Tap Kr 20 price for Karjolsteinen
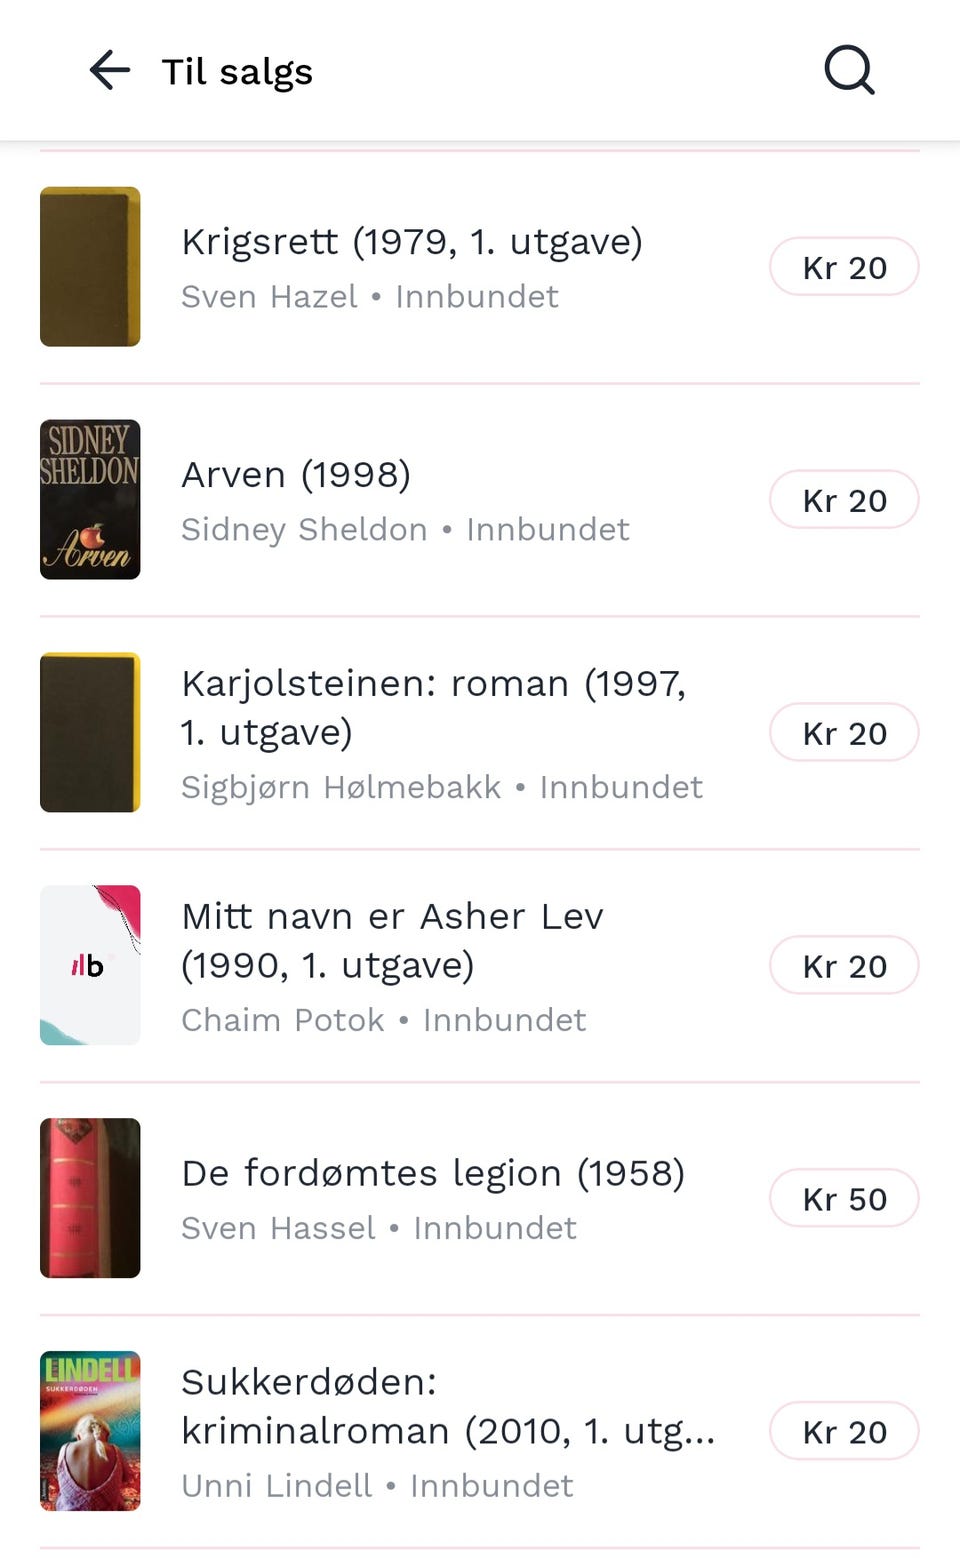Screen dimensions: 960x1558 (844, 733)
